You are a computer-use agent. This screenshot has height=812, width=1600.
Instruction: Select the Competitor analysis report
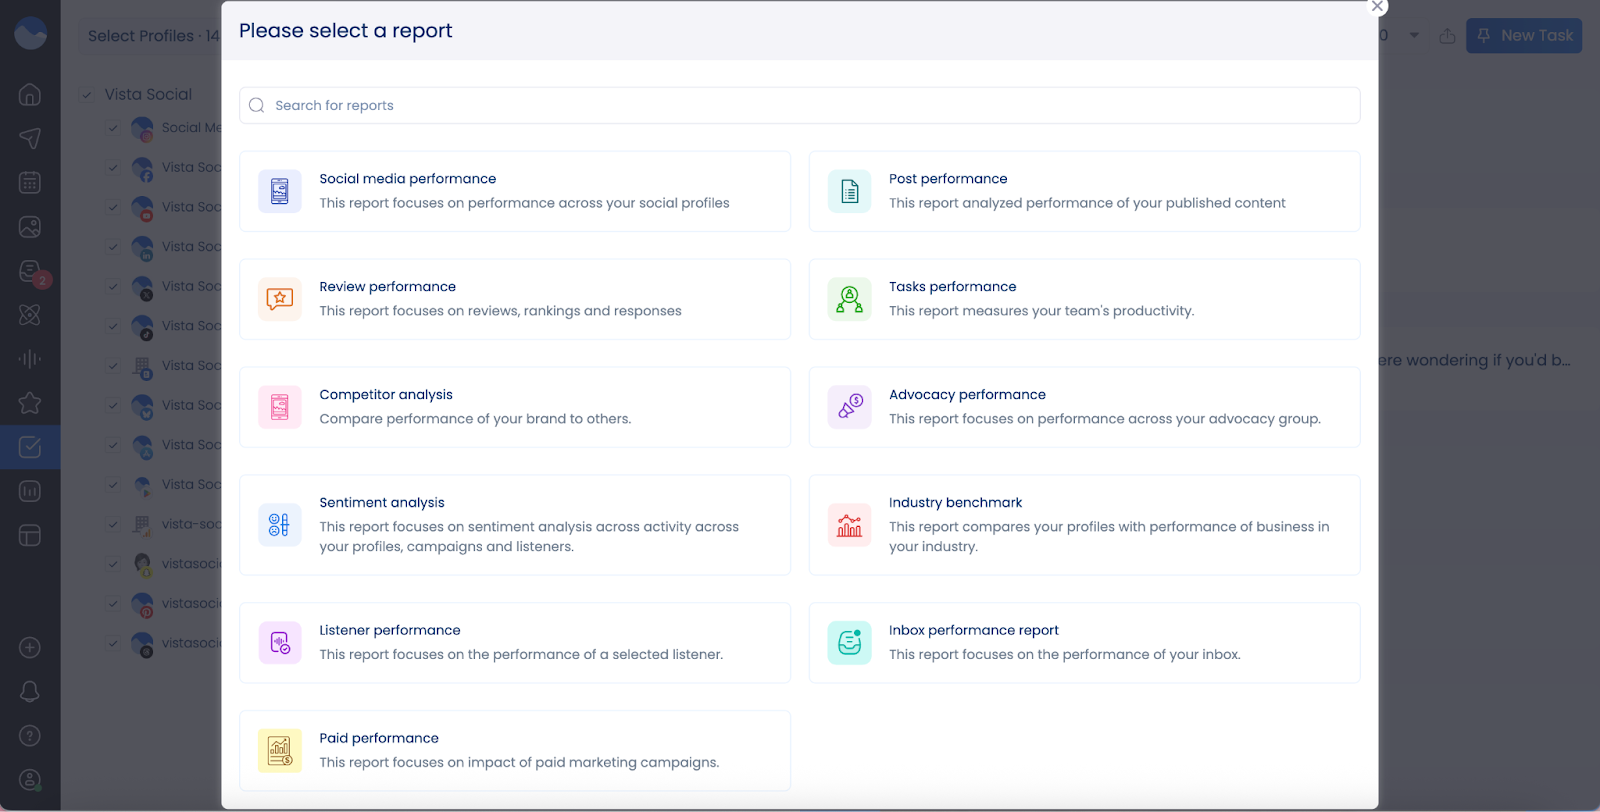(514, 407)
